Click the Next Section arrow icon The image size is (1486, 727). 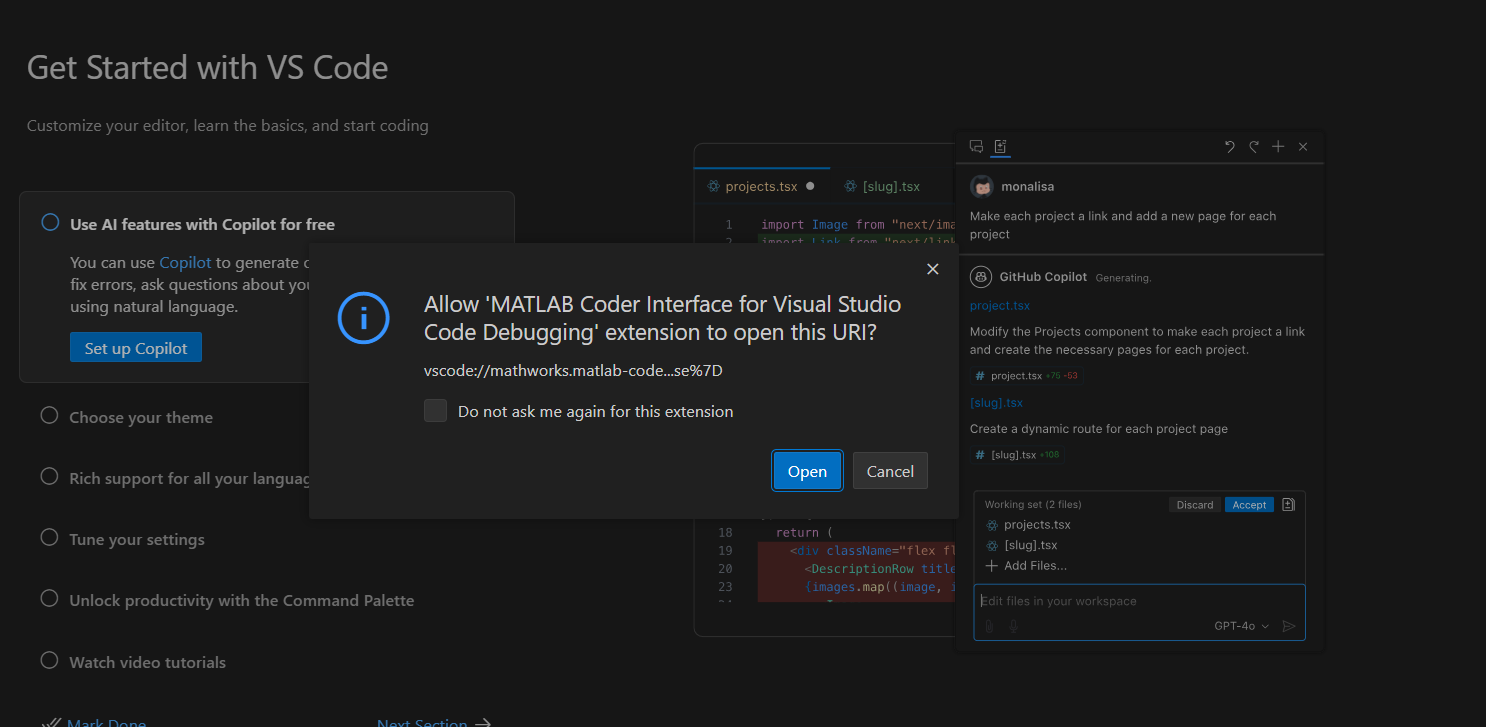(x=483, y=722)
